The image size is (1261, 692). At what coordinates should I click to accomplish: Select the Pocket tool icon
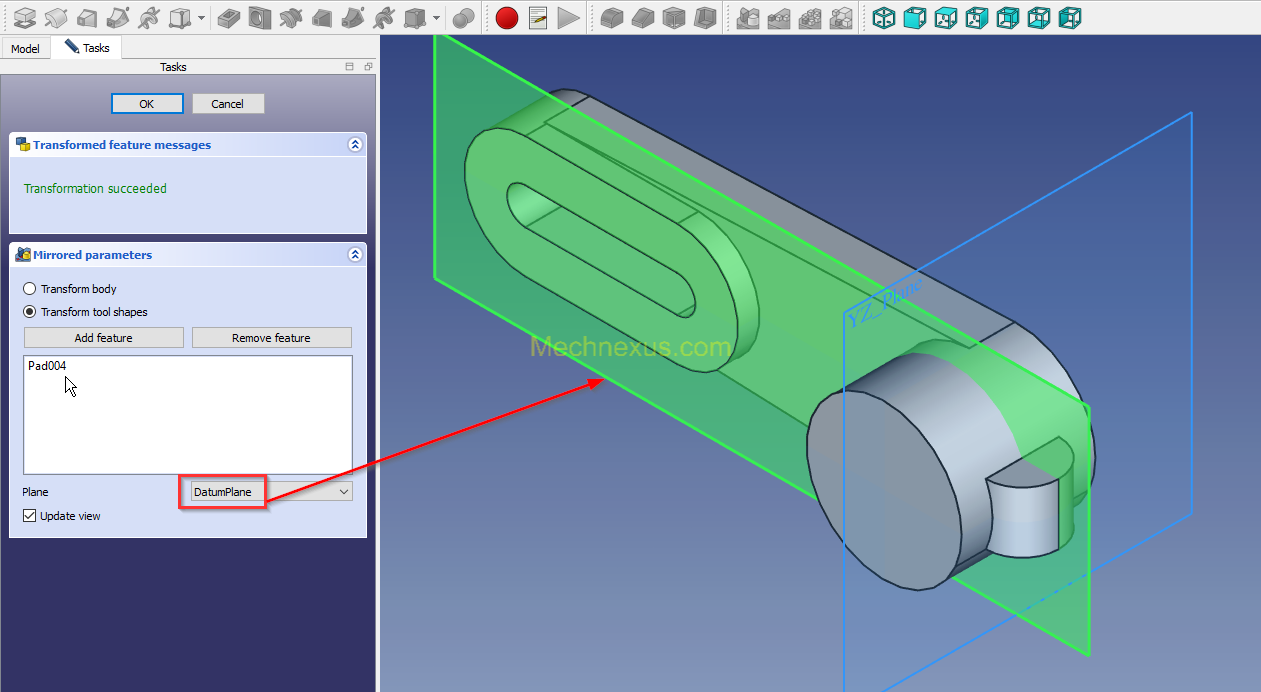pyautogui.click(x=229, y=17)
